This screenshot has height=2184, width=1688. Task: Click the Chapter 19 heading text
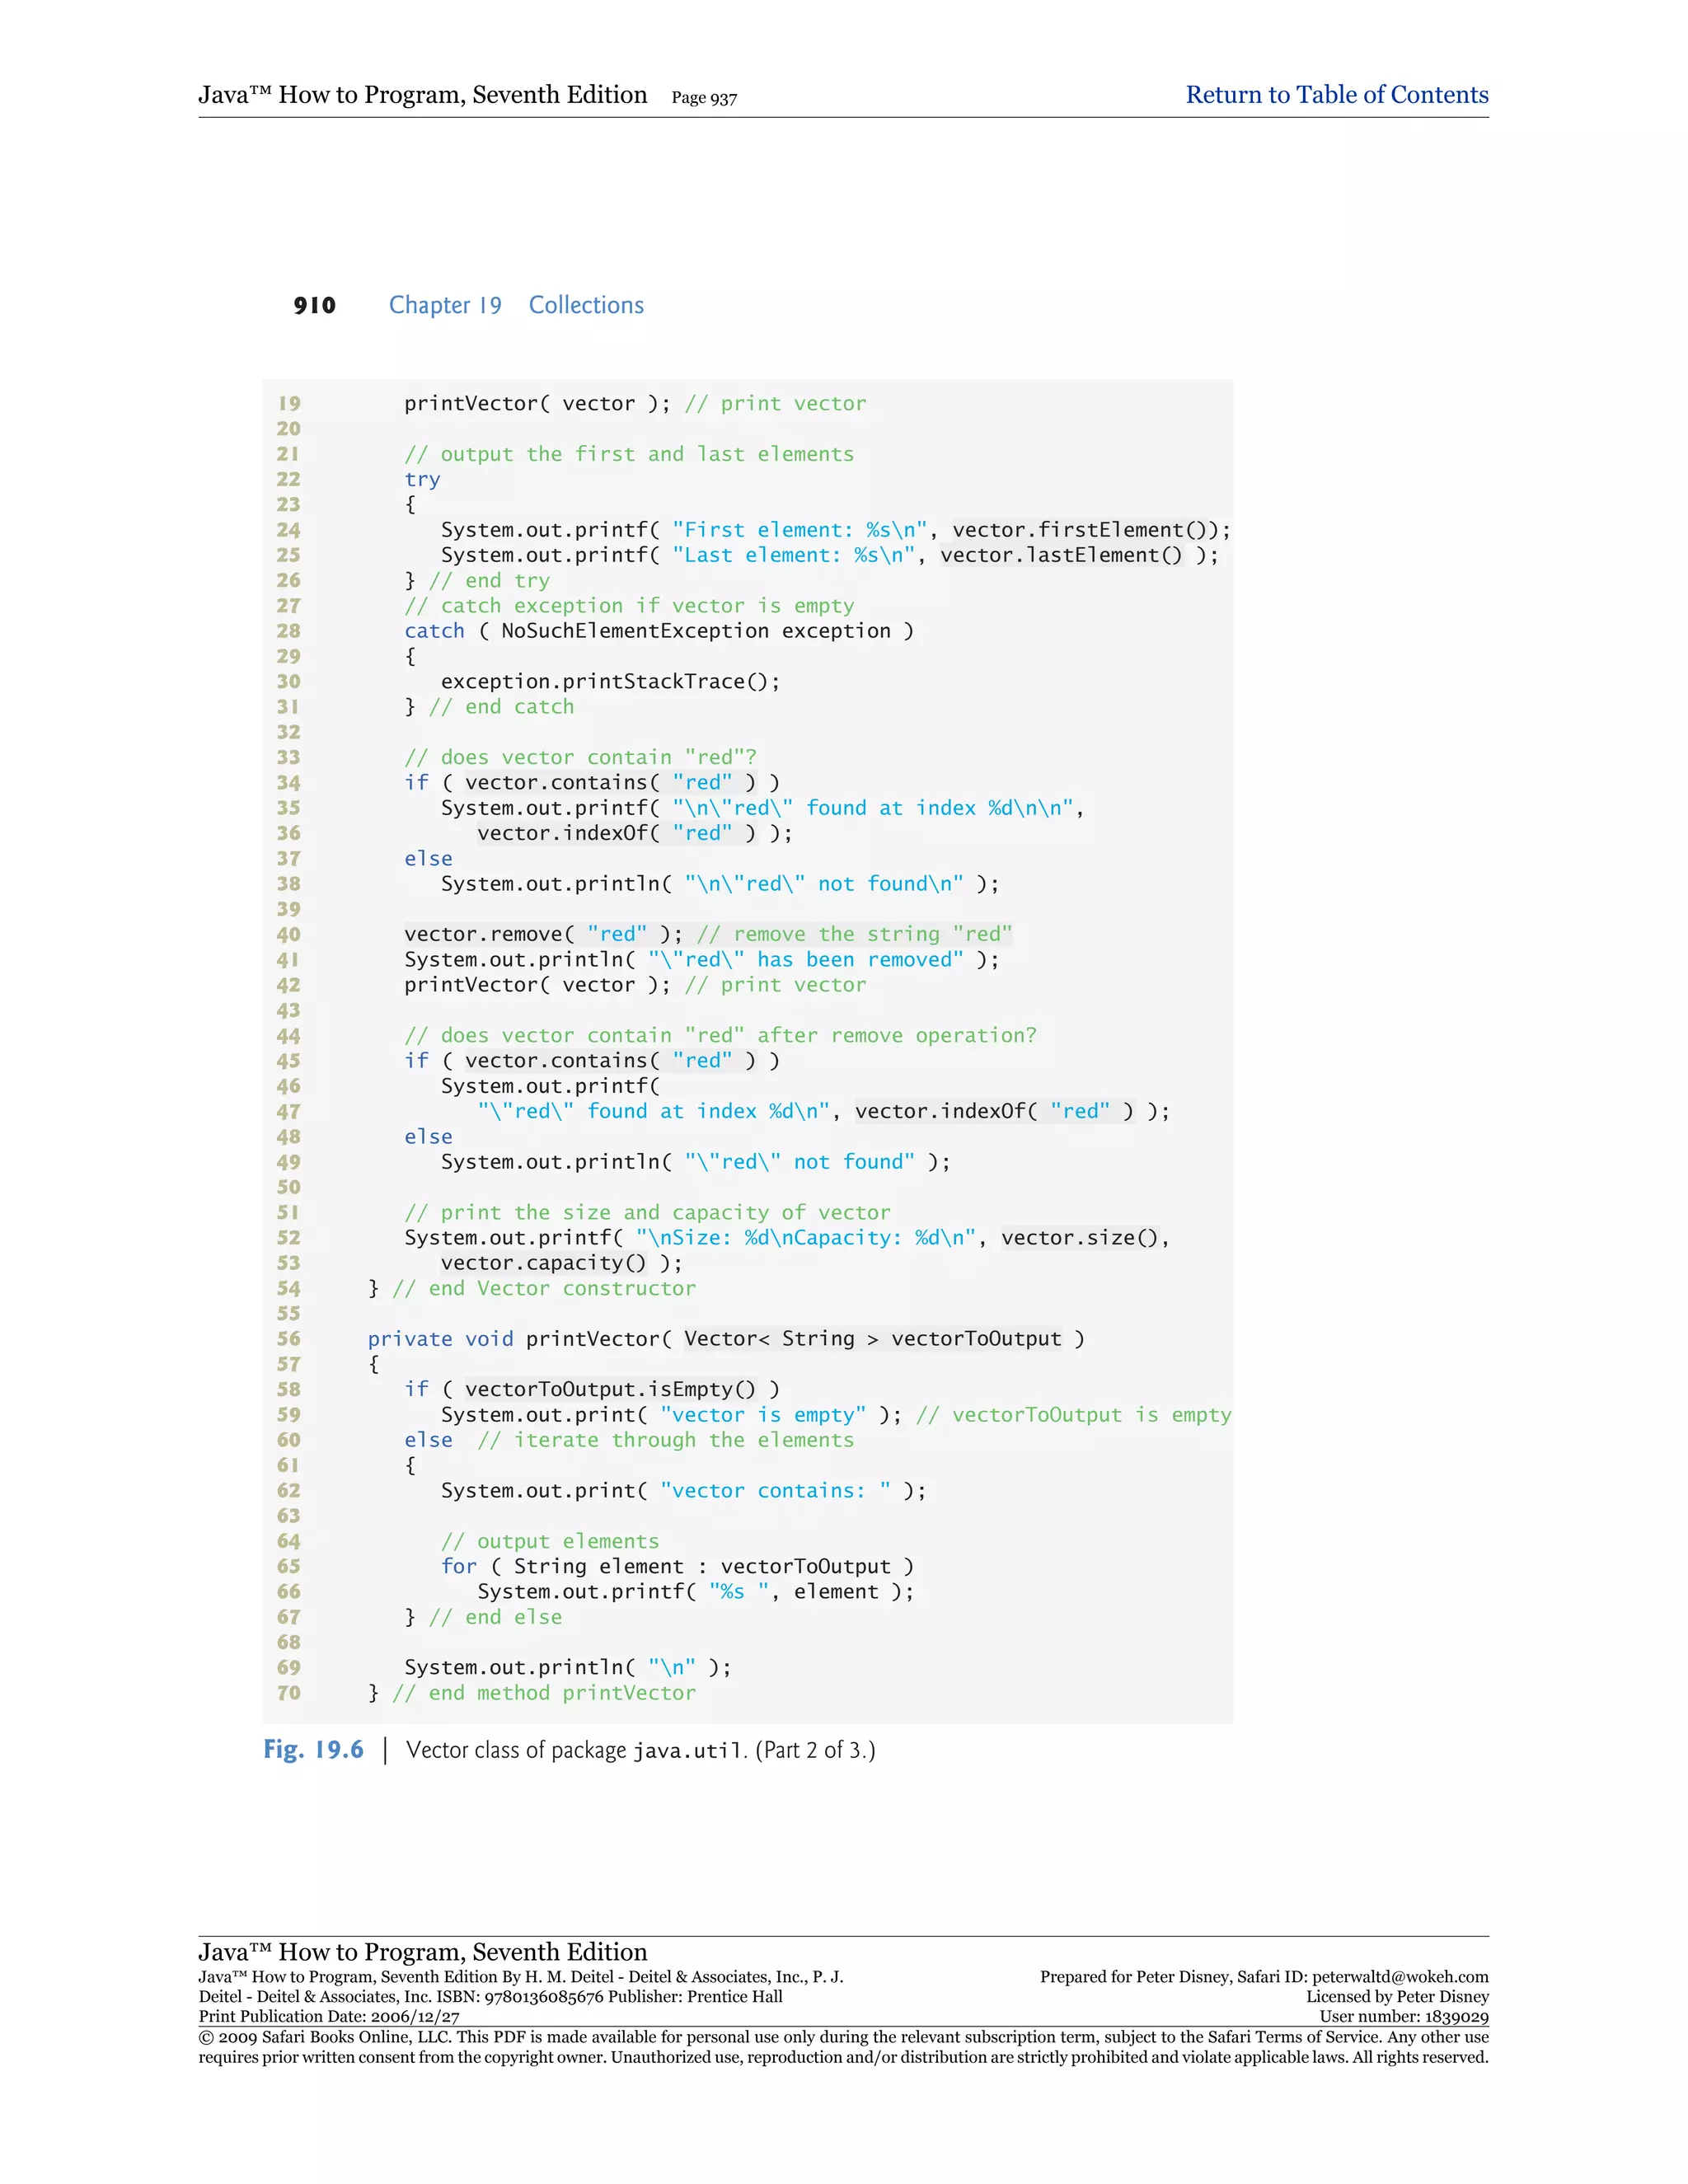point(445,305)
